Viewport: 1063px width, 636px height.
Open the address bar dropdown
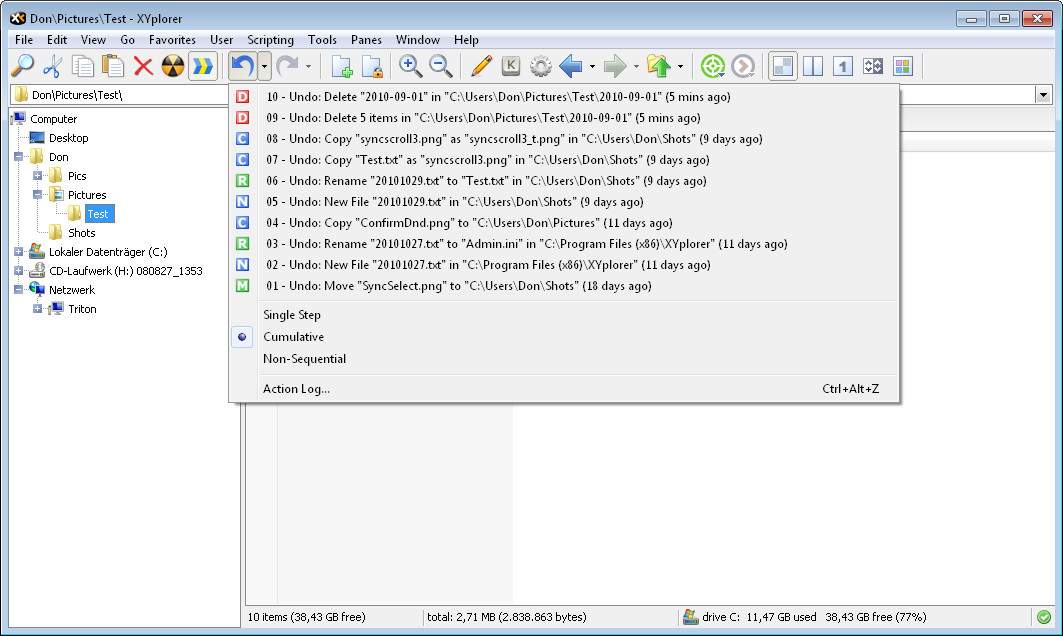[1043, 95]
